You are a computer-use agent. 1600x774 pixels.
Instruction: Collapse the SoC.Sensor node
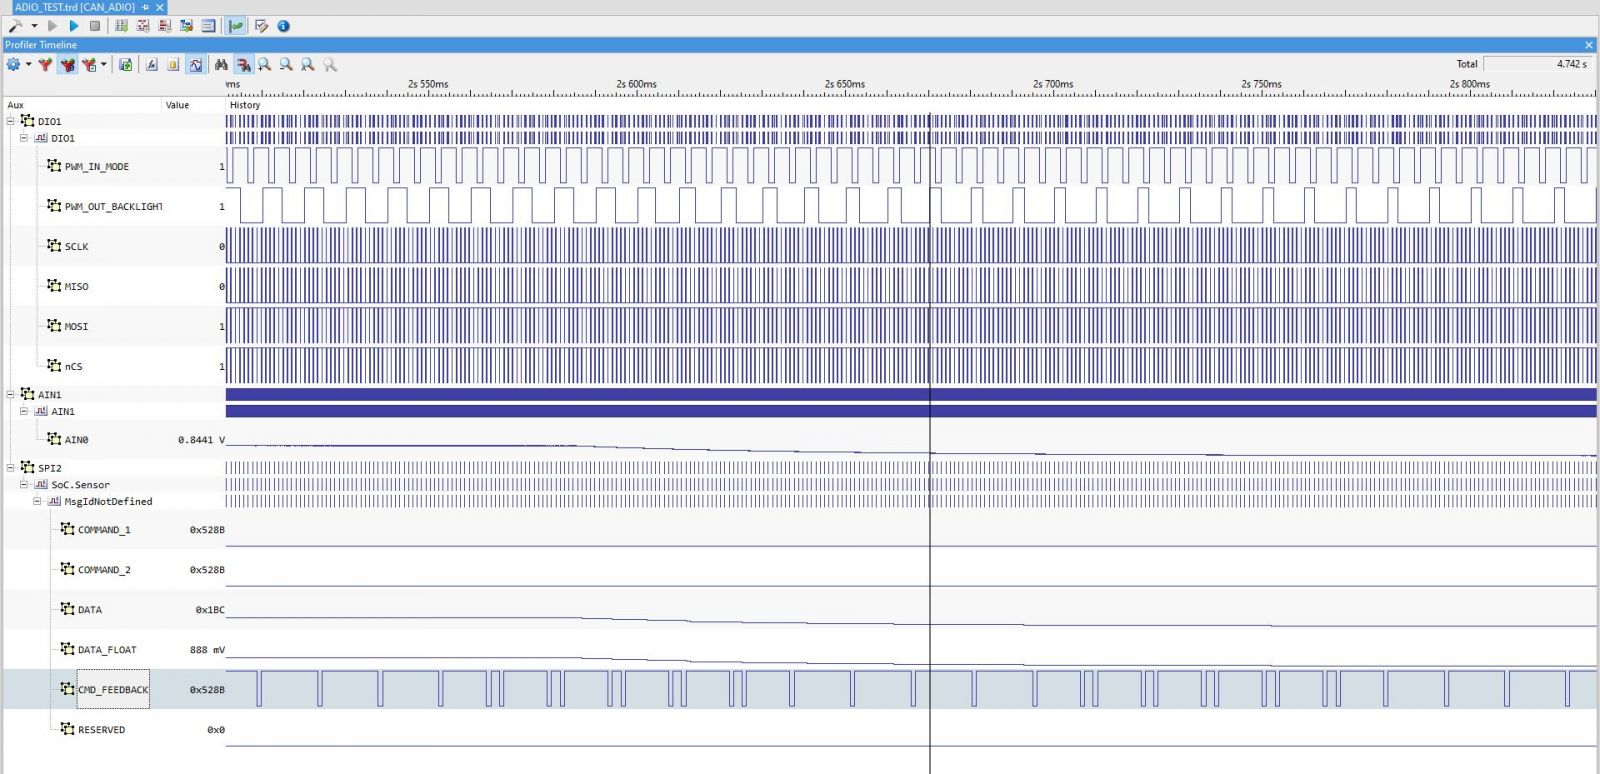pos(24,484)
